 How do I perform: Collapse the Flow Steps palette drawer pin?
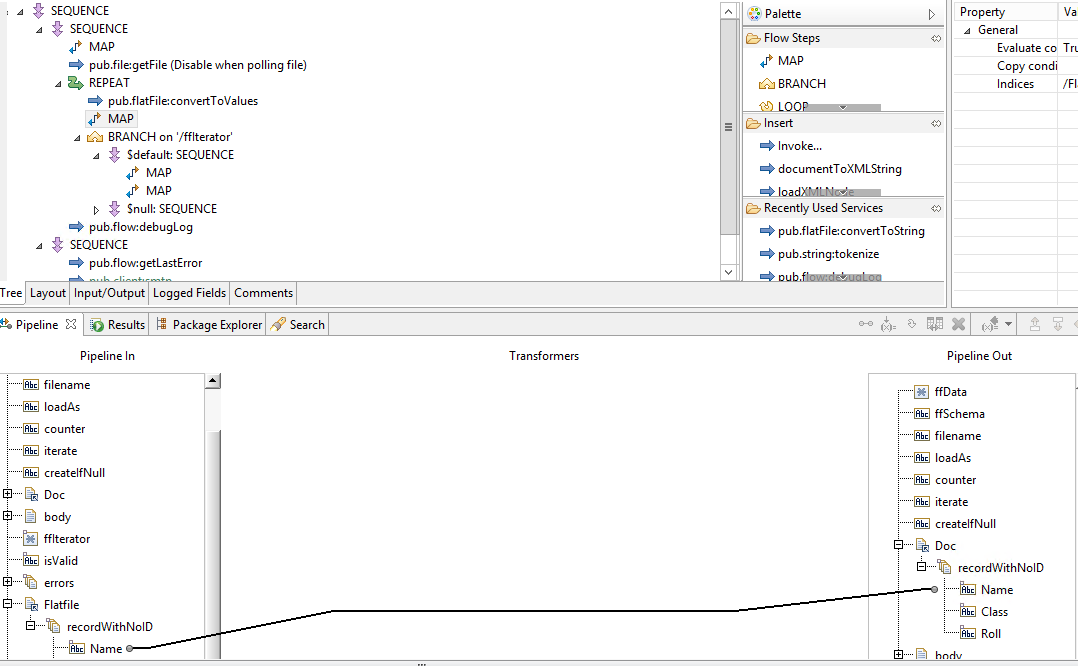click(936, 38)
